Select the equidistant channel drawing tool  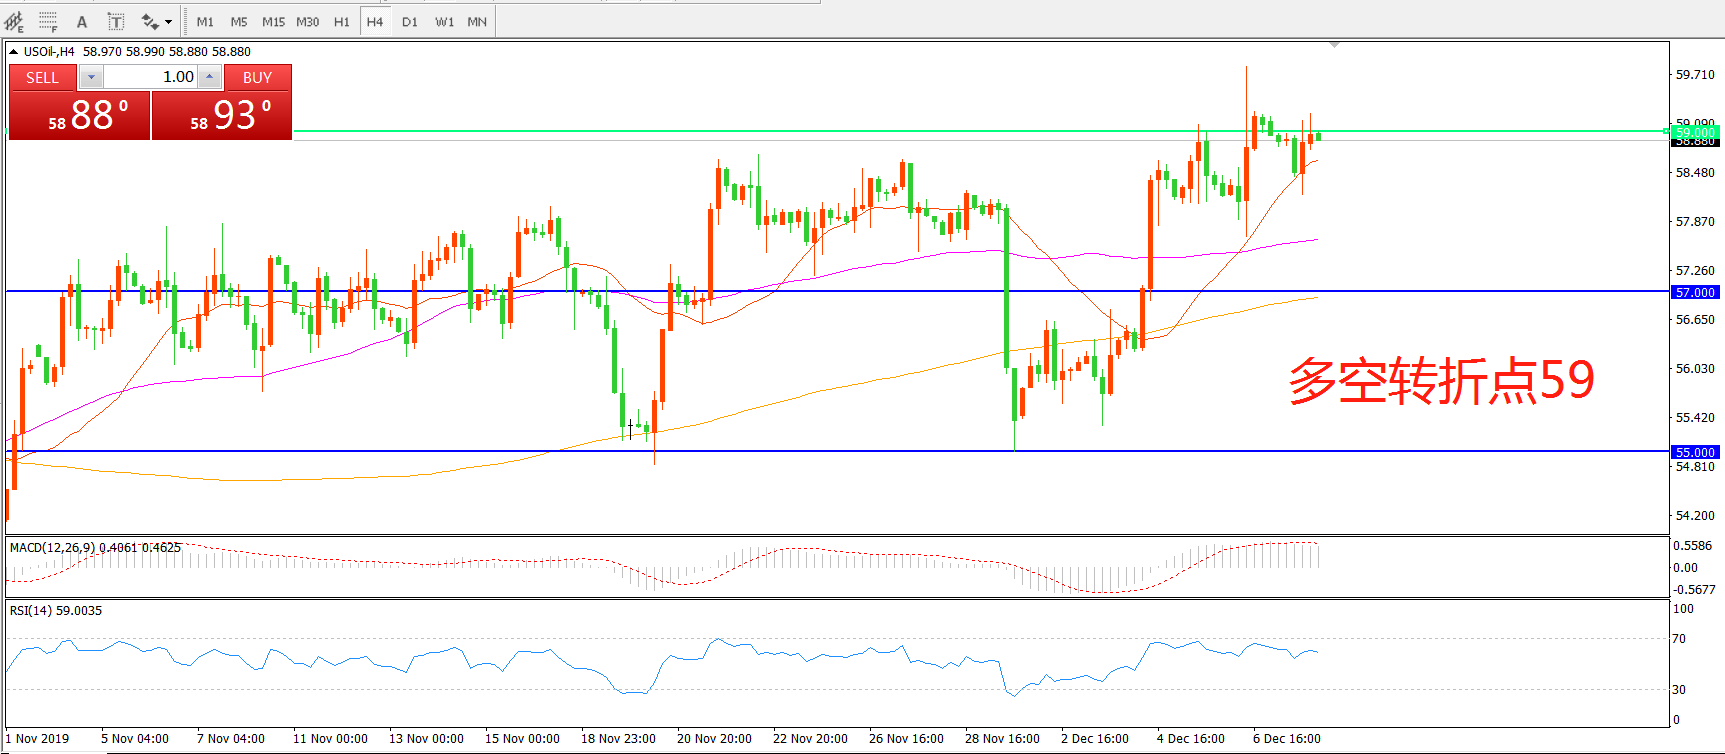point(15,21)
